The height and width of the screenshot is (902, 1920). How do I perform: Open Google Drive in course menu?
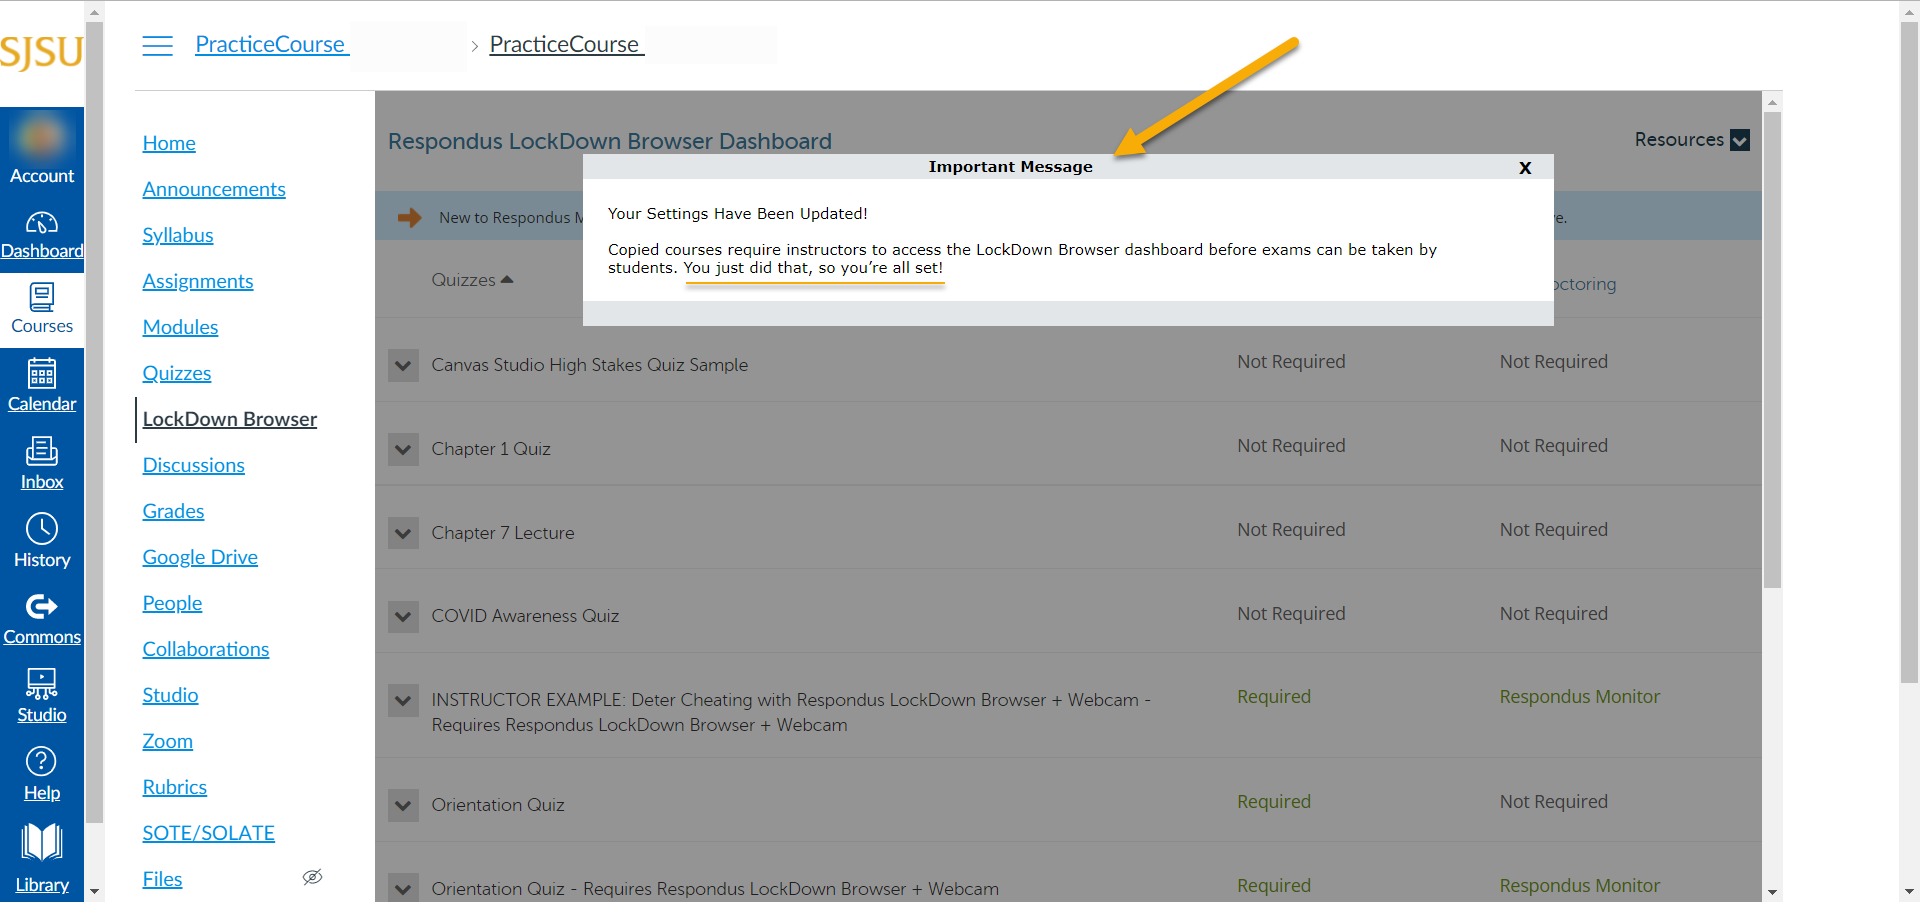[x=200, y=557]
